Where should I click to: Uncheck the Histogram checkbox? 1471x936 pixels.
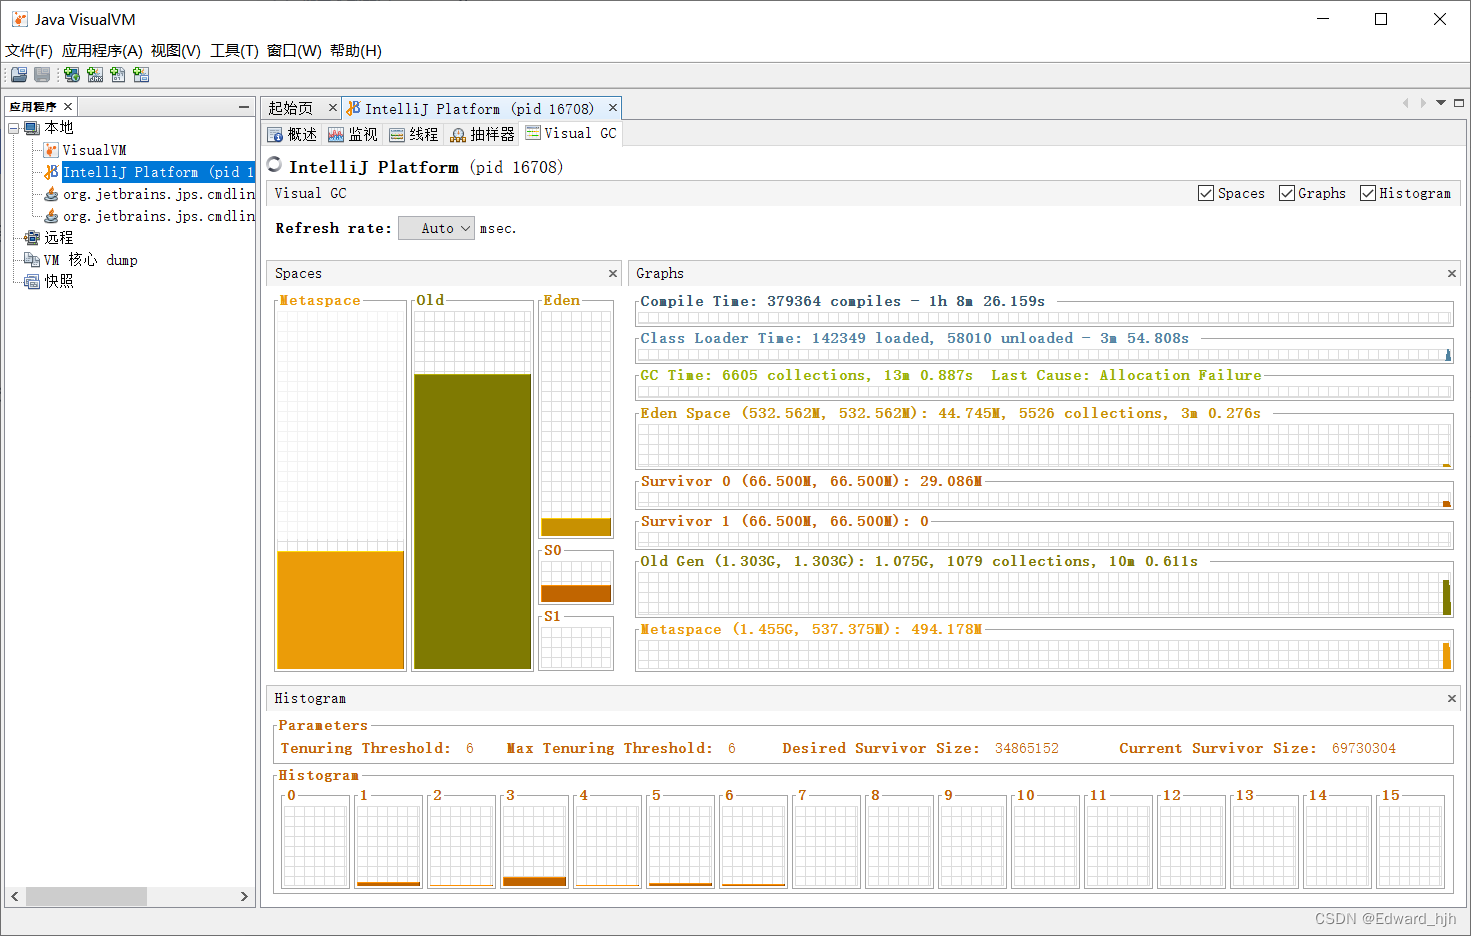(1368, 194)
